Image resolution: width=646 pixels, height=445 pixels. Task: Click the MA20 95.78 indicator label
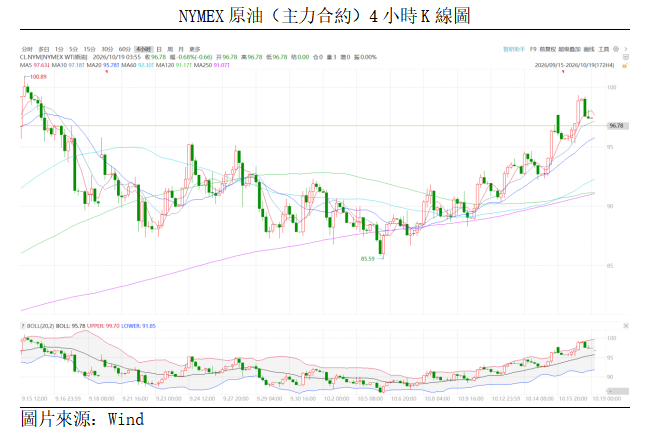[x=103, y=65]
